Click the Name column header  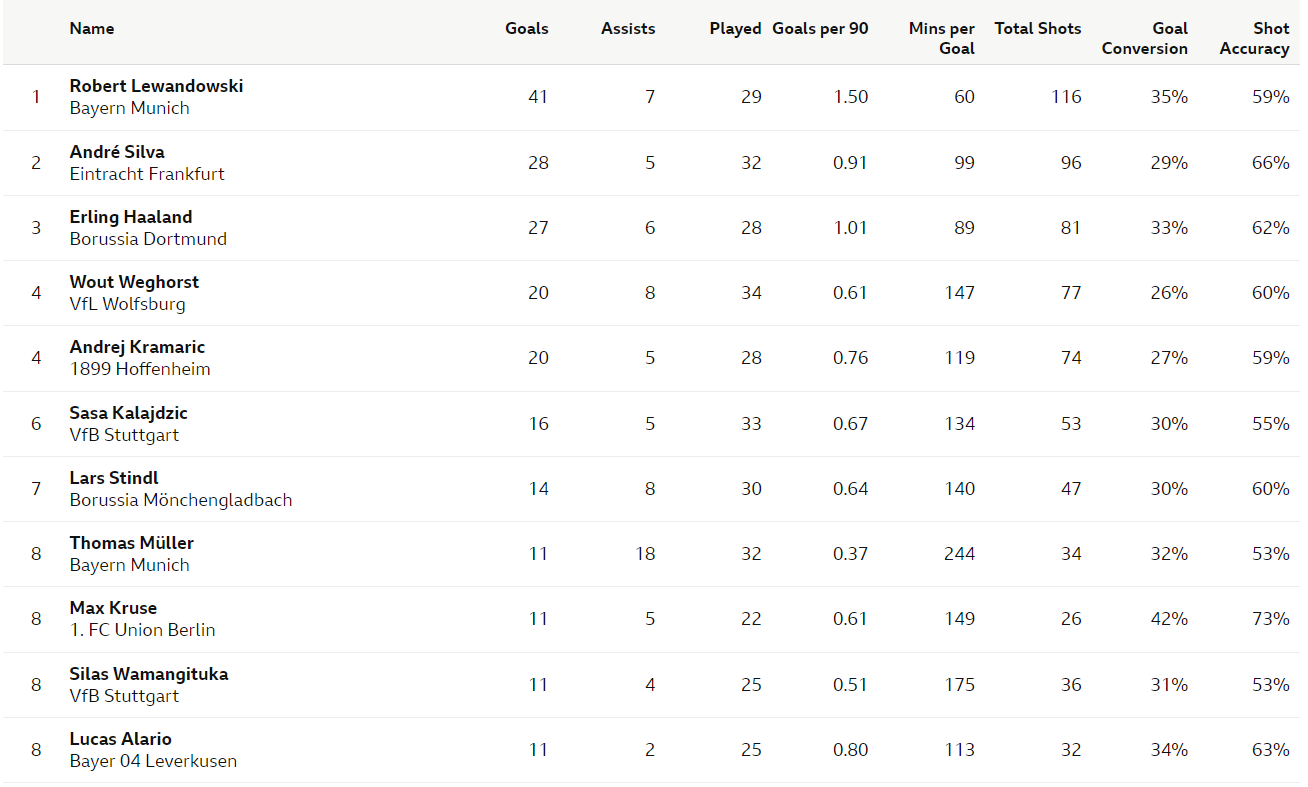[x=92, y=28]
